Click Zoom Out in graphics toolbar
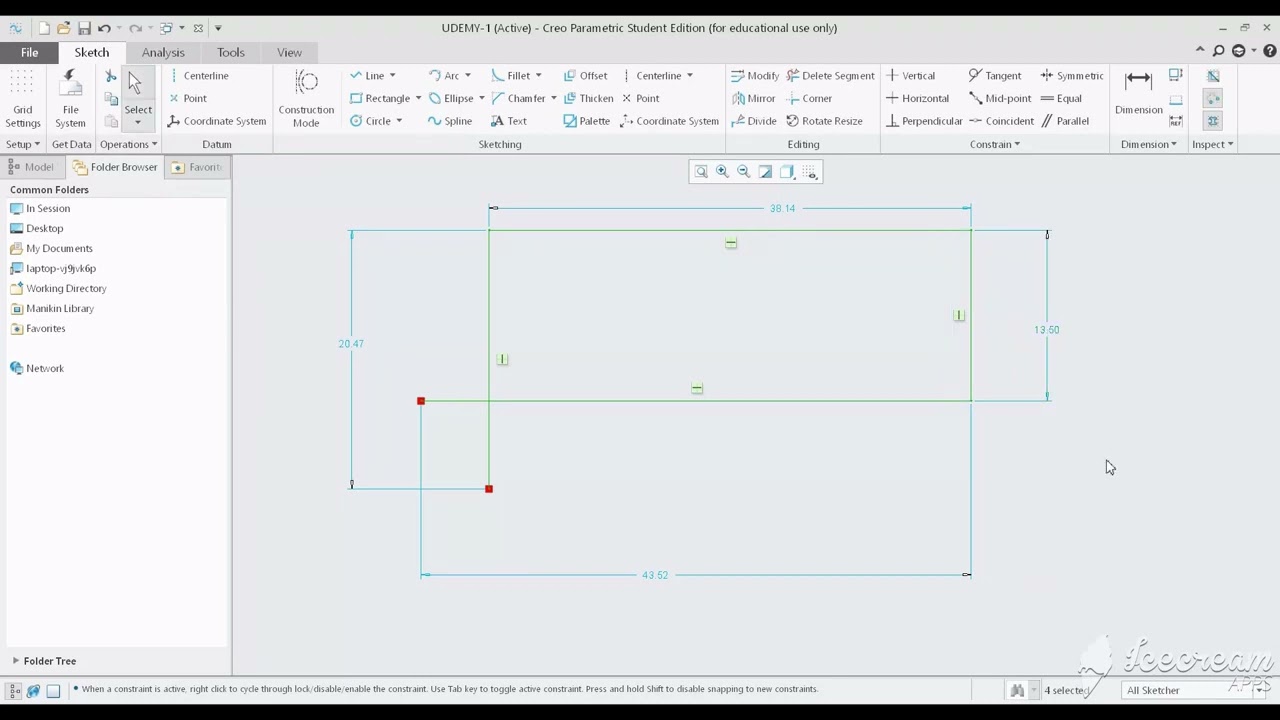 point(743,172)
